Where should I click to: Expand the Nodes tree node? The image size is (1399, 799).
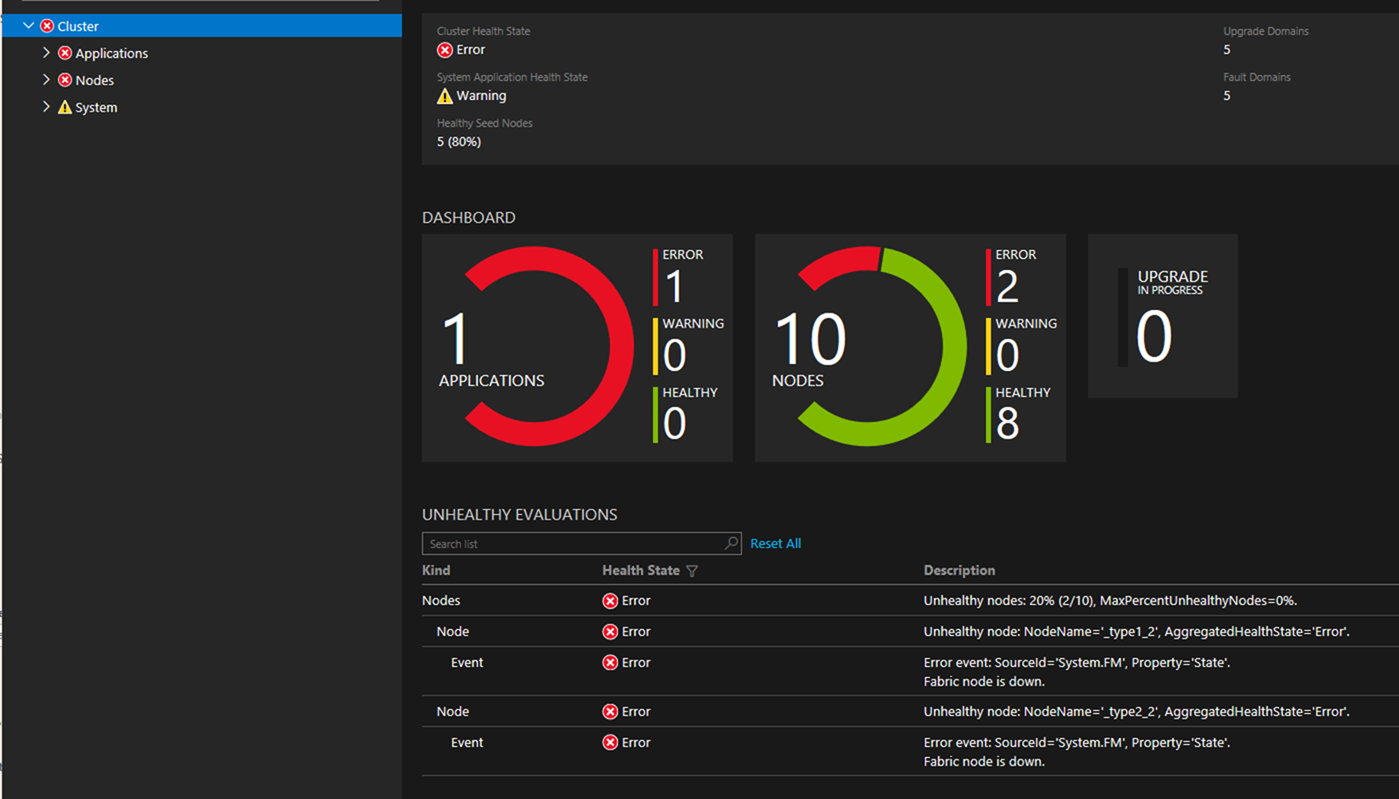pos(46,80)
